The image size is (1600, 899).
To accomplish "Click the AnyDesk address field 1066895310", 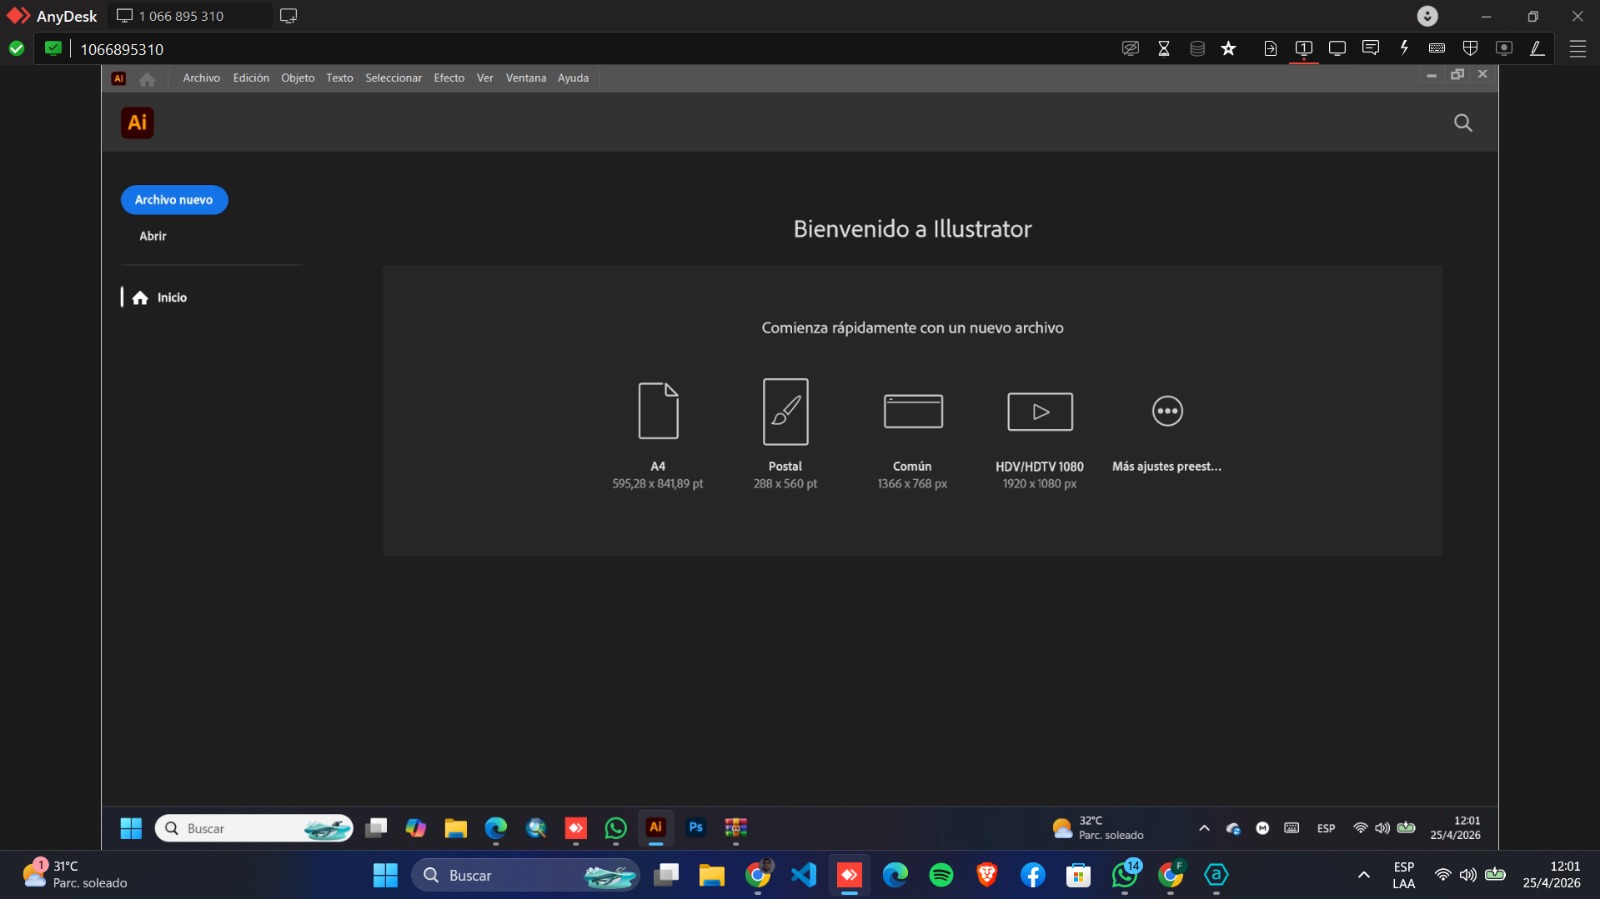I will 122,49.
